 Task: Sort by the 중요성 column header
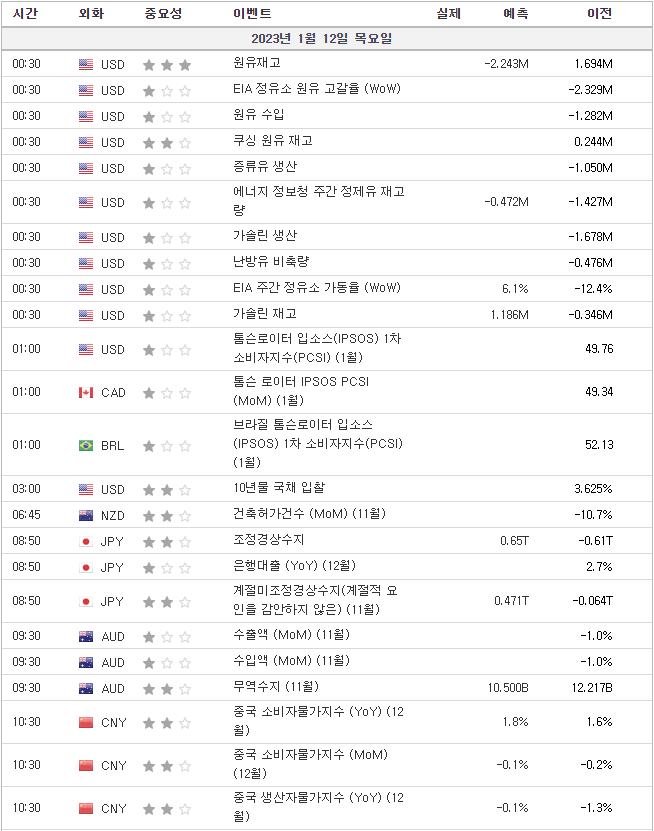[x=163, y=13]
